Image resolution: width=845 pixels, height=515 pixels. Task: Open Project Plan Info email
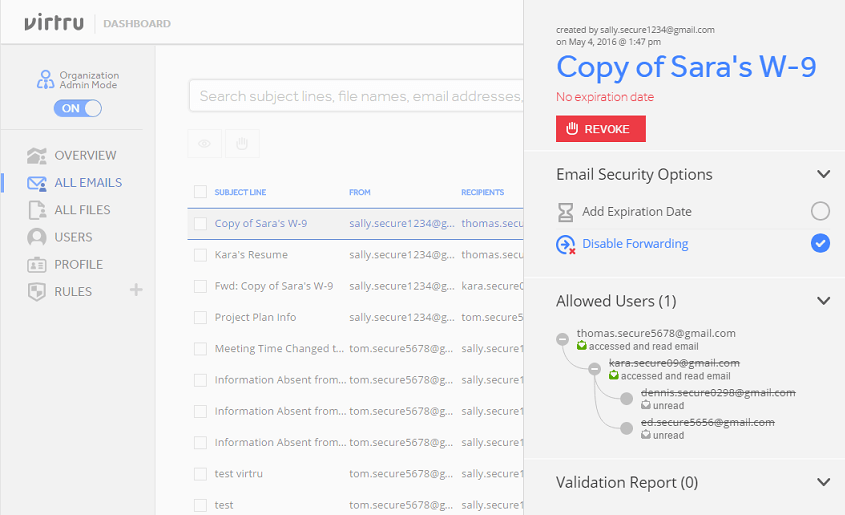tap(255, 317)
